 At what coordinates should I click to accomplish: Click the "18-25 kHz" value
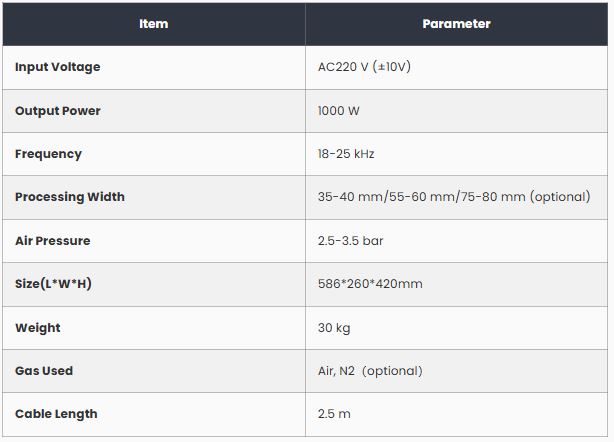pos(346,154)
